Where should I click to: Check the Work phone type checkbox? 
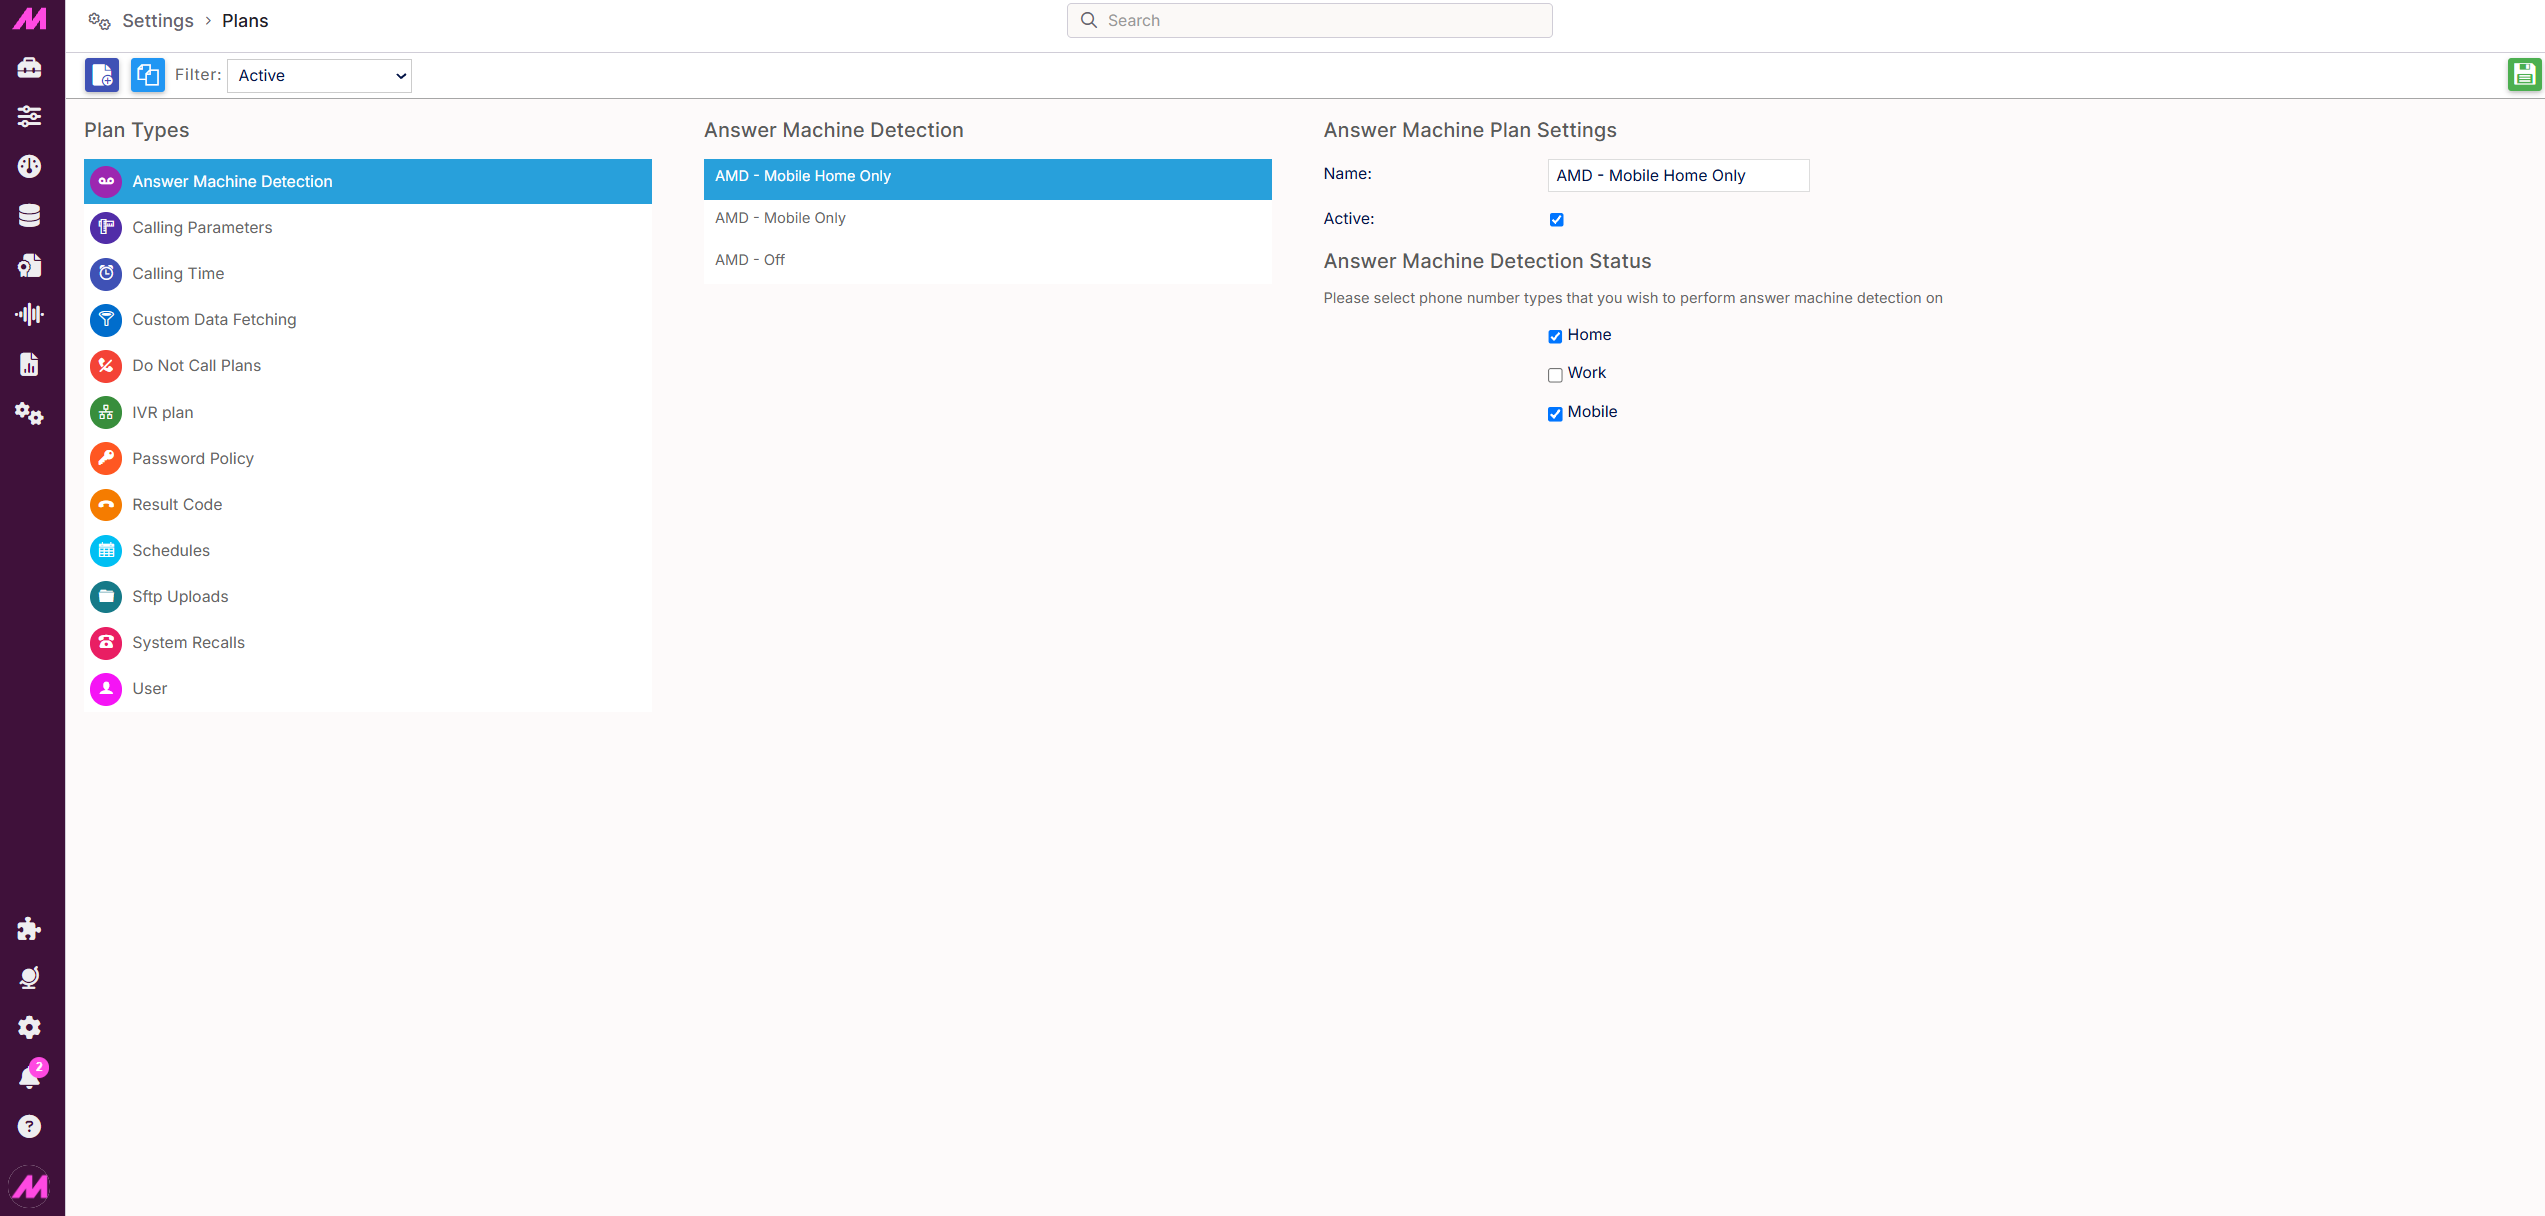click(x=1555, y=375)
